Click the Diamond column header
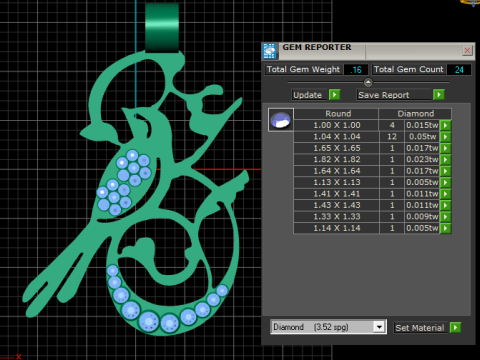Image resolution: width=480 pixels, height=360 pixels. tap(415, 114)
